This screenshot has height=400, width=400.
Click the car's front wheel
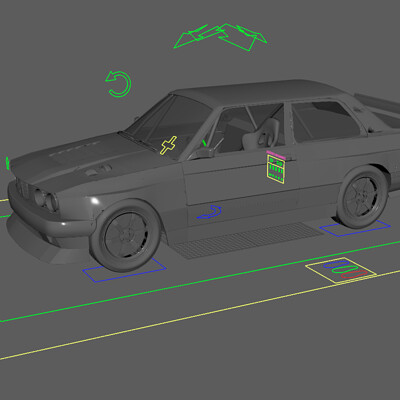126,235
